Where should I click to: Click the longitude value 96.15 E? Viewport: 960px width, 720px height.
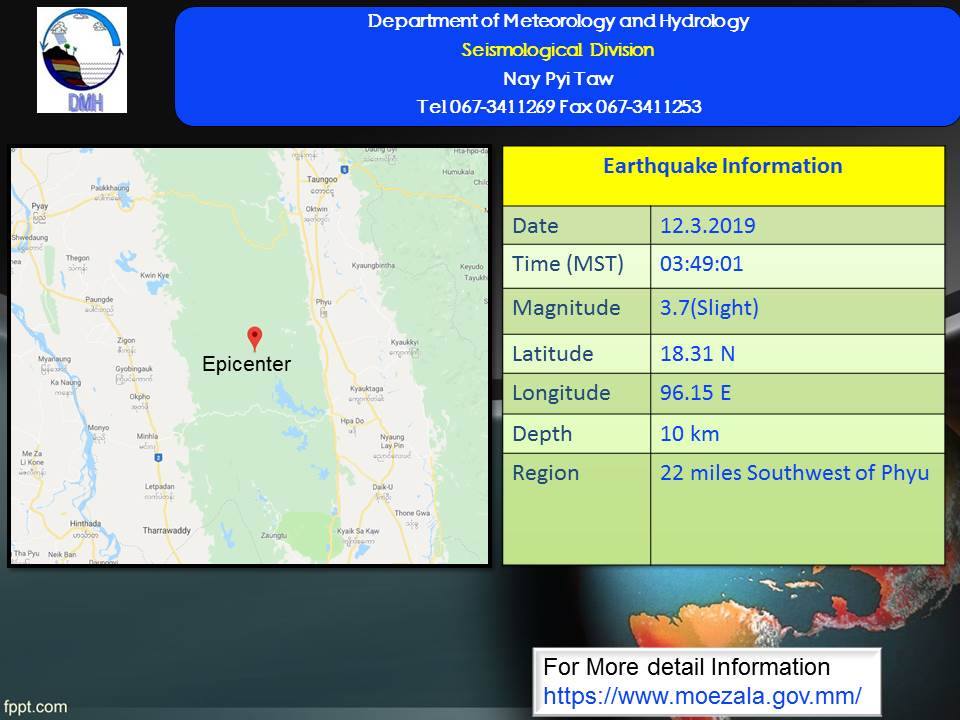tap(695, 393)
